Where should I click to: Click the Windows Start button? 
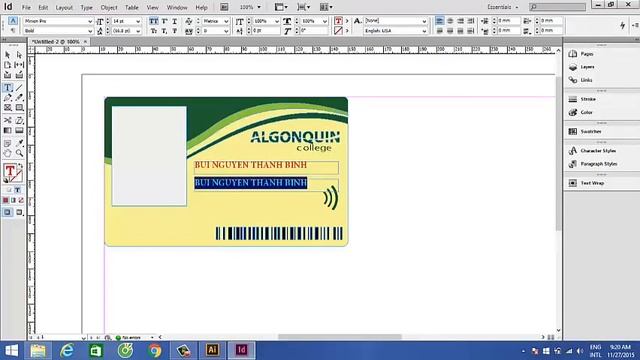[11, 351]
